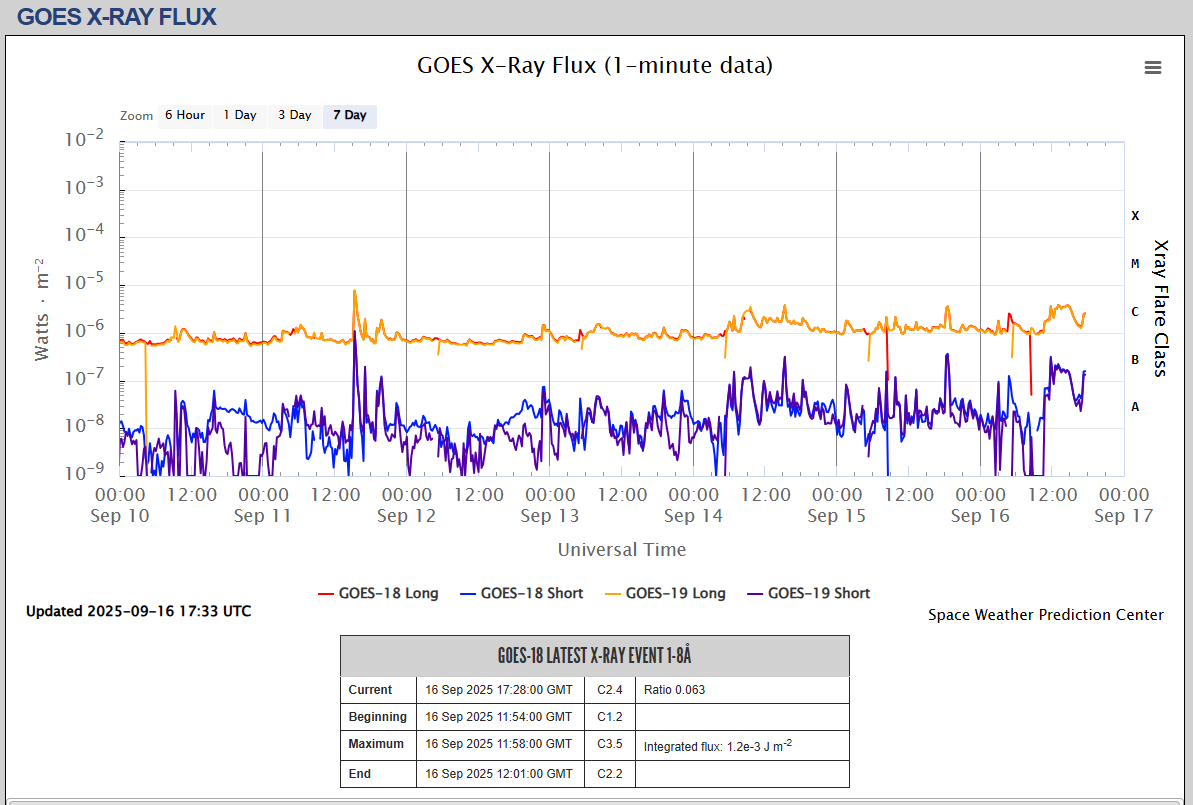This screenshot has width=1193, height=805.
Task: Toggle the GOES-19 Short legend series
Action: (x=809, y=593)
